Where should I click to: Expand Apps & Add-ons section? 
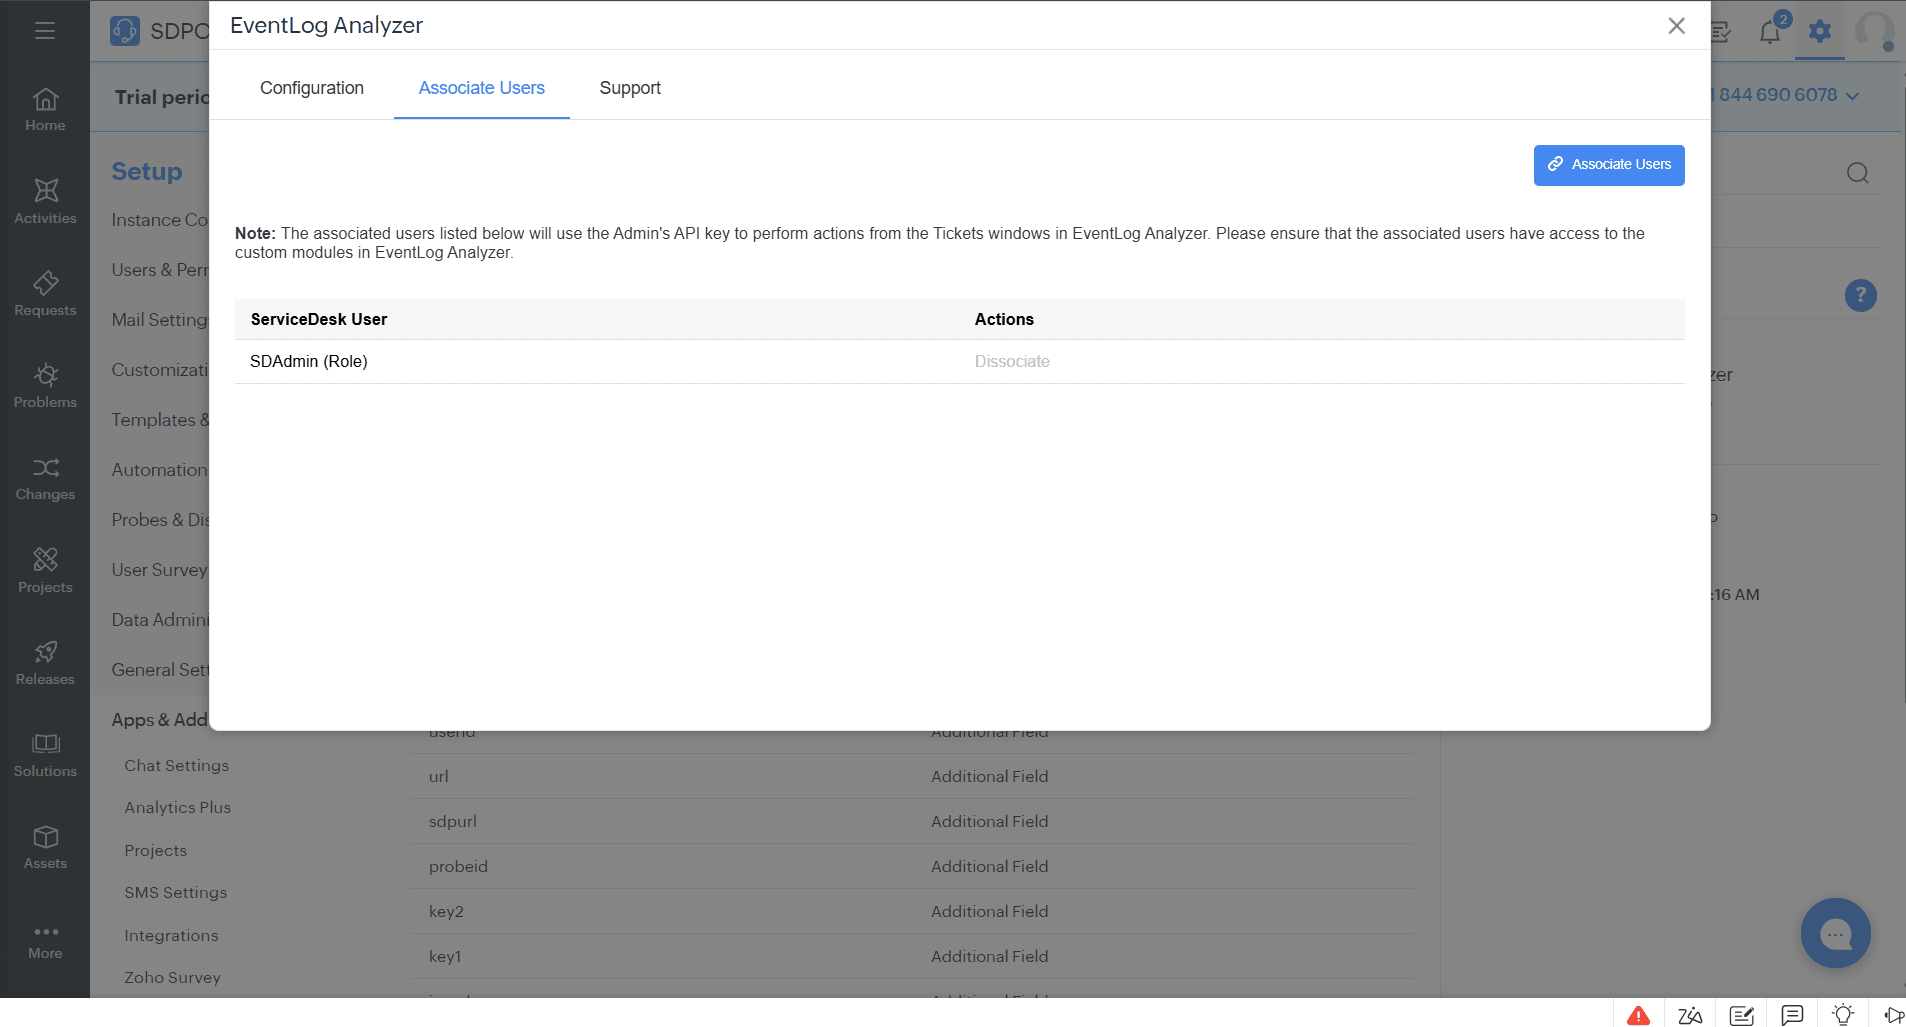coord(160,720)
